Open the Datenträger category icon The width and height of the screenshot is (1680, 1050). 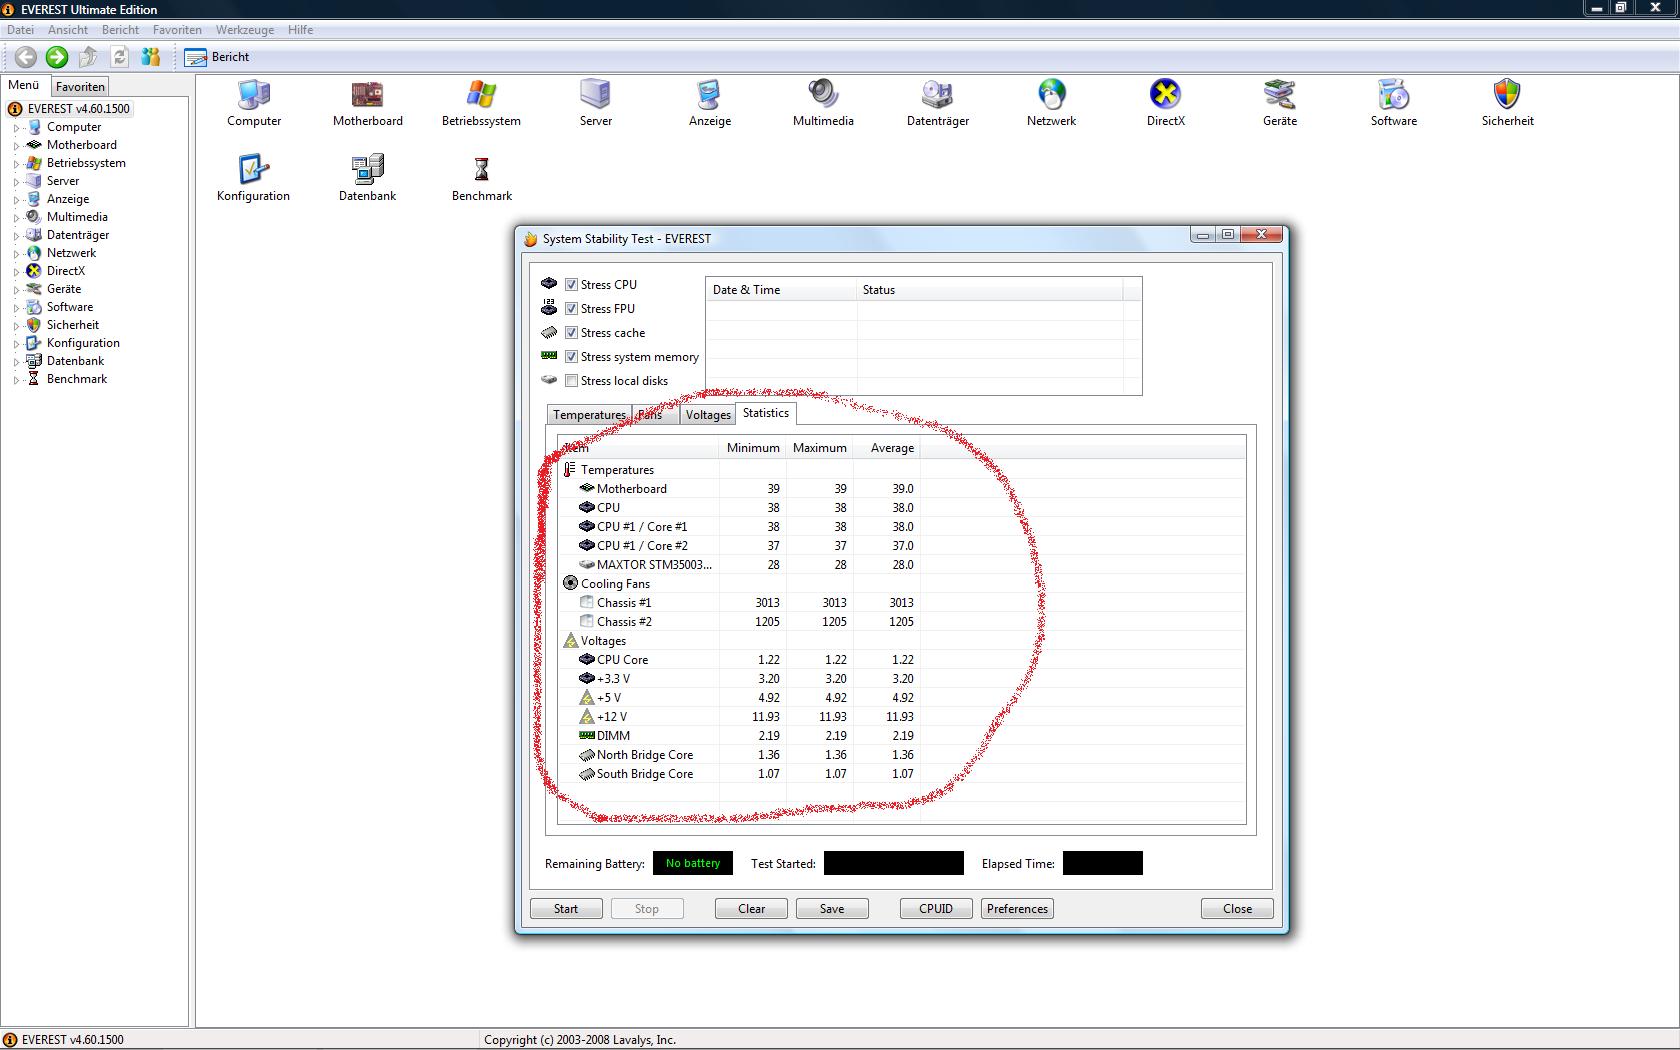[x=938, y=94]
